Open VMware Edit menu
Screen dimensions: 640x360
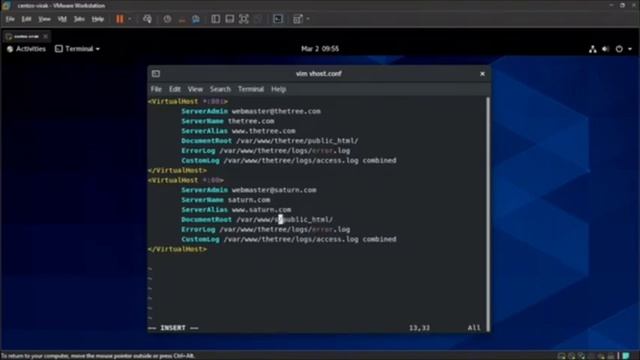[x=27, y=19]
